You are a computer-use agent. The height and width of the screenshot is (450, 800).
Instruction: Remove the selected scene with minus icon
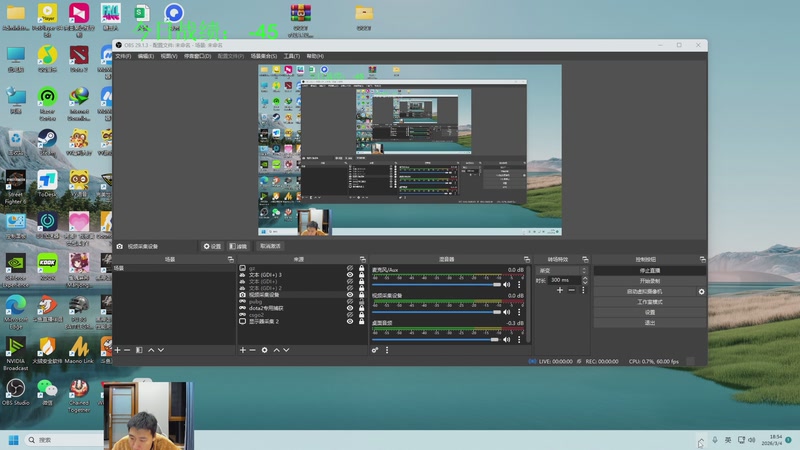point(127,350)
